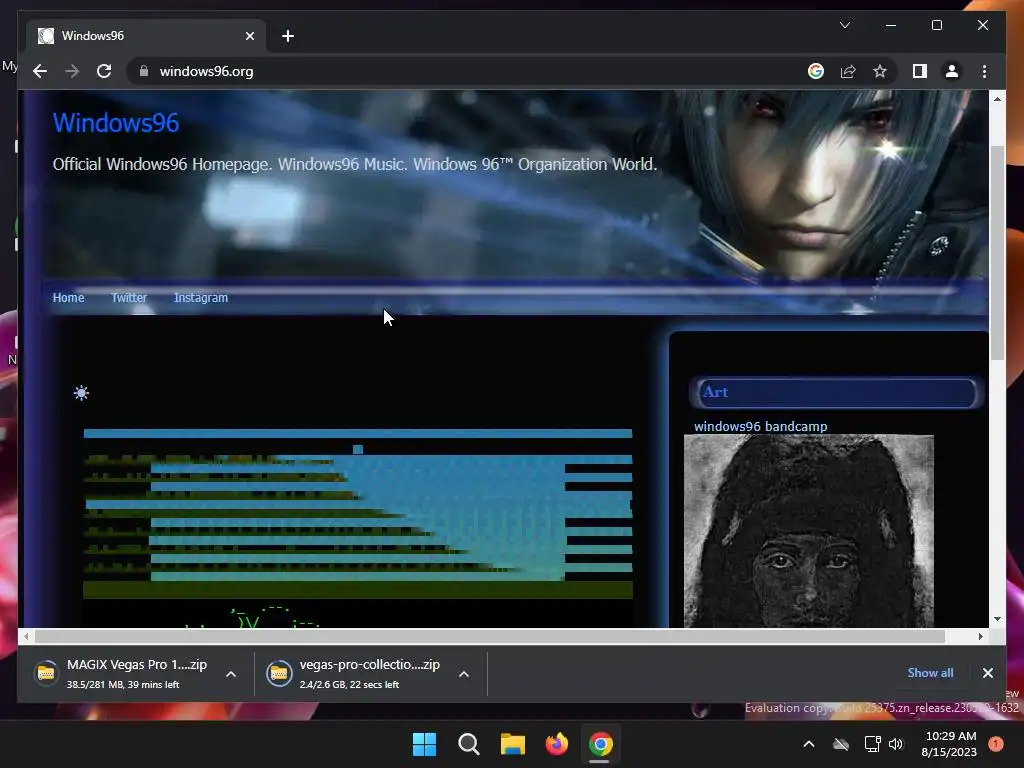Open volume control tray icon
This screenshot has height=768, width=1024.
[x=896, y=744]
